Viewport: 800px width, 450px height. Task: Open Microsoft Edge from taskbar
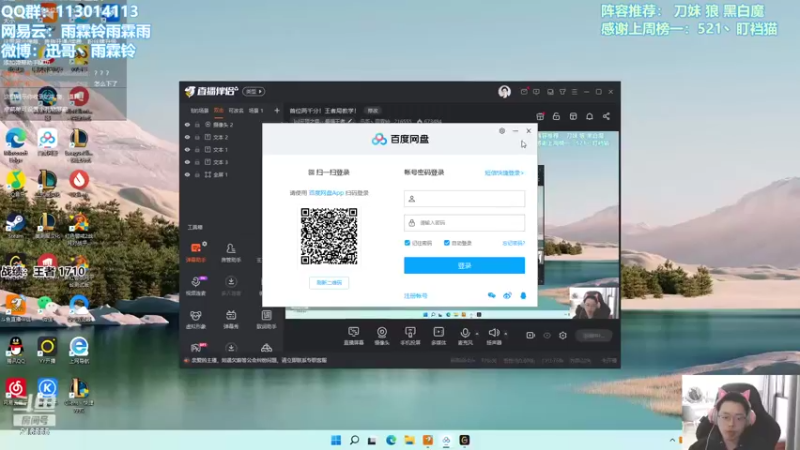(391, 440)
